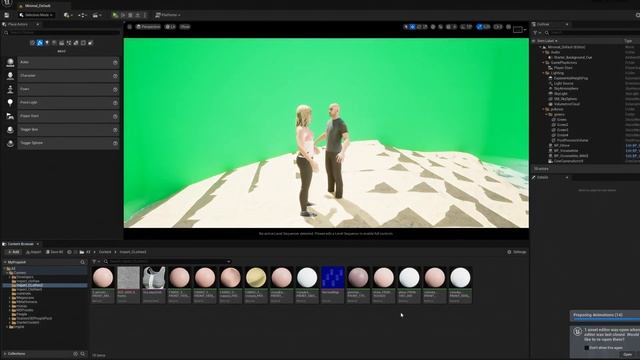Select the Details panel tab
Screen dimensions: 640x360
(x=542, y=178)
